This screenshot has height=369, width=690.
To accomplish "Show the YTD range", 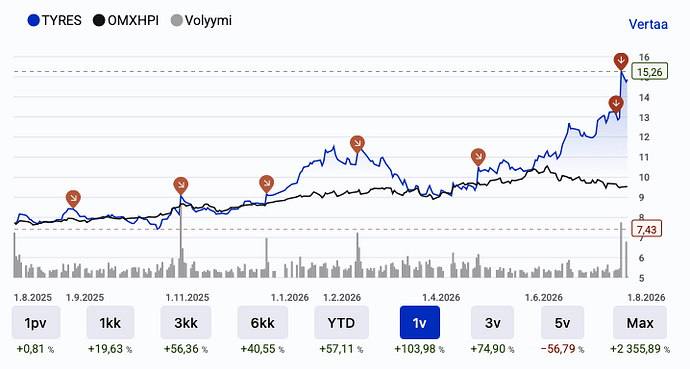I will 341,323.
